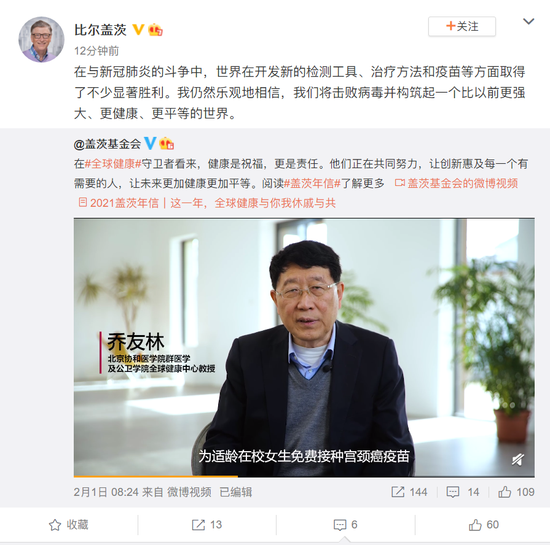This screenshot has height=545, width=550.
Task: Unmute the video with the speaker icon
Action: pos(517,459)
